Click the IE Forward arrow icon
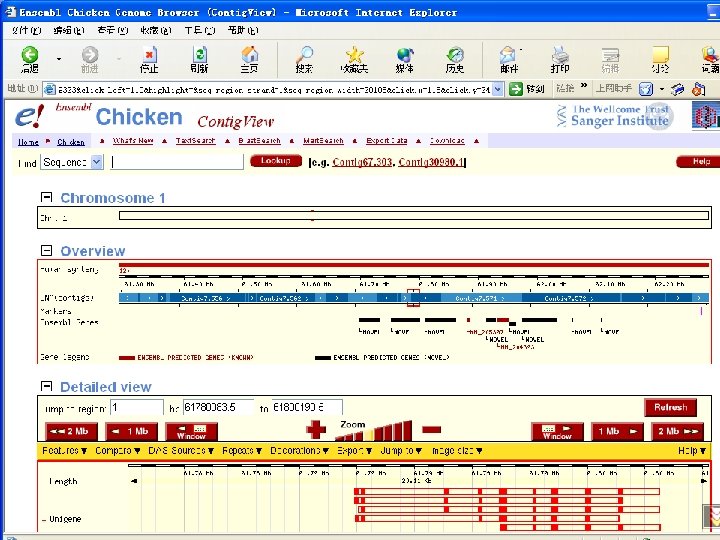720x540 pixels. coord(90,55)
